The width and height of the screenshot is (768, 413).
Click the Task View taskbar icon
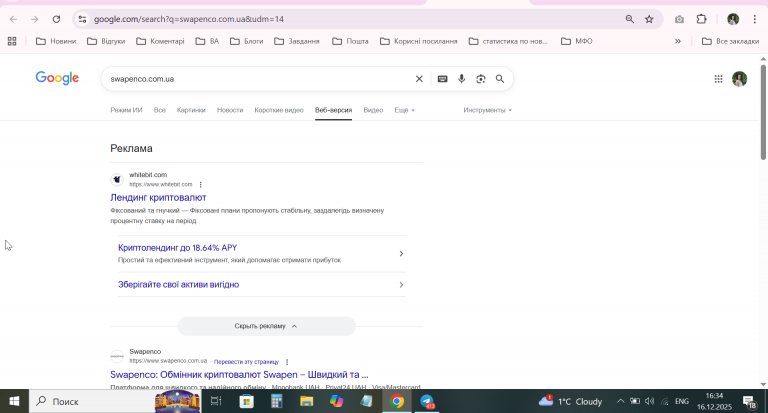tap(216, 401)
